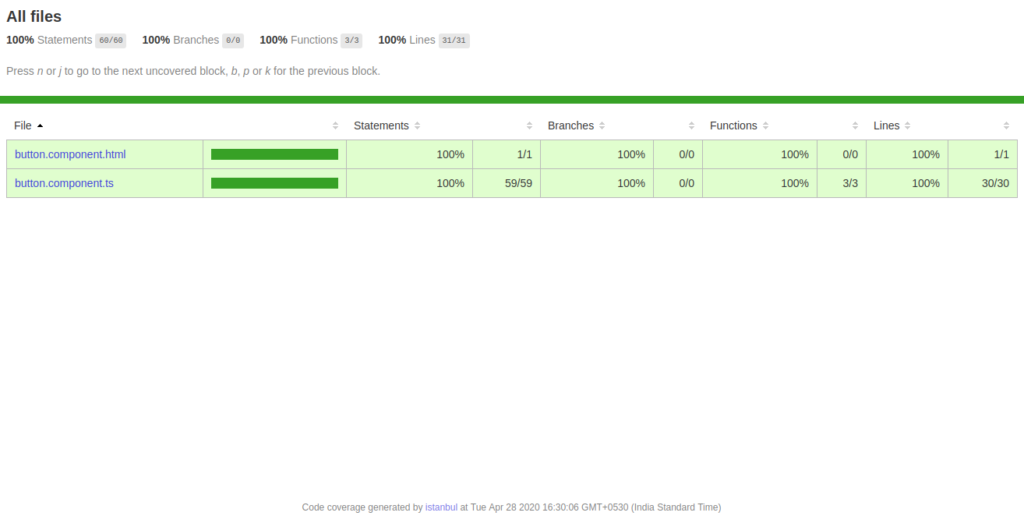Viewport: 1024px width, 523px height.
Task: Sort by Branches column header
Action: point(570,125)
